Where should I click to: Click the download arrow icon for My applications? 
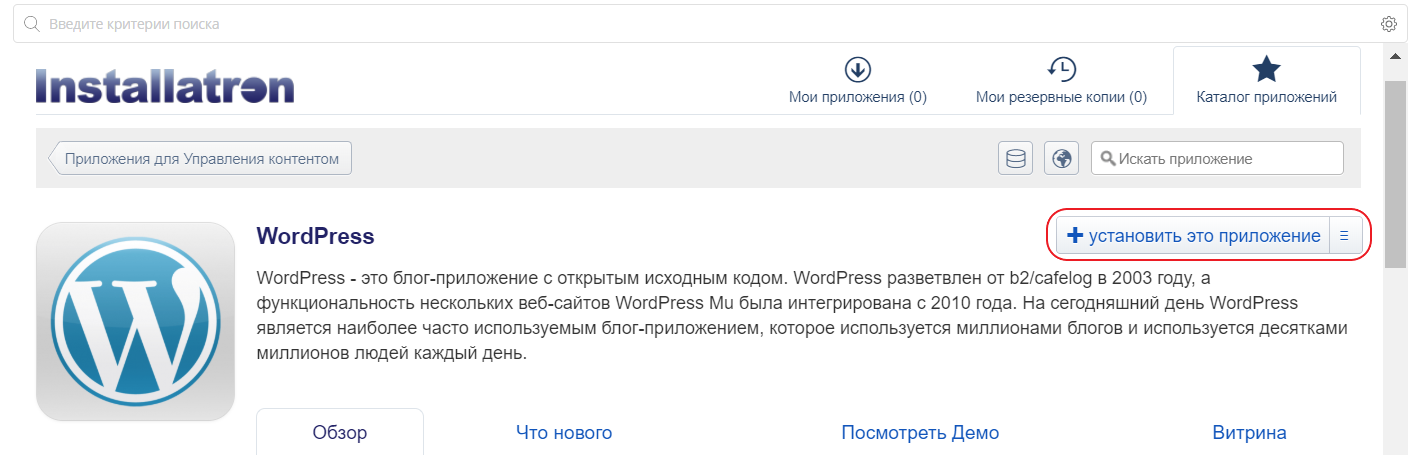(x=858, y=69)
